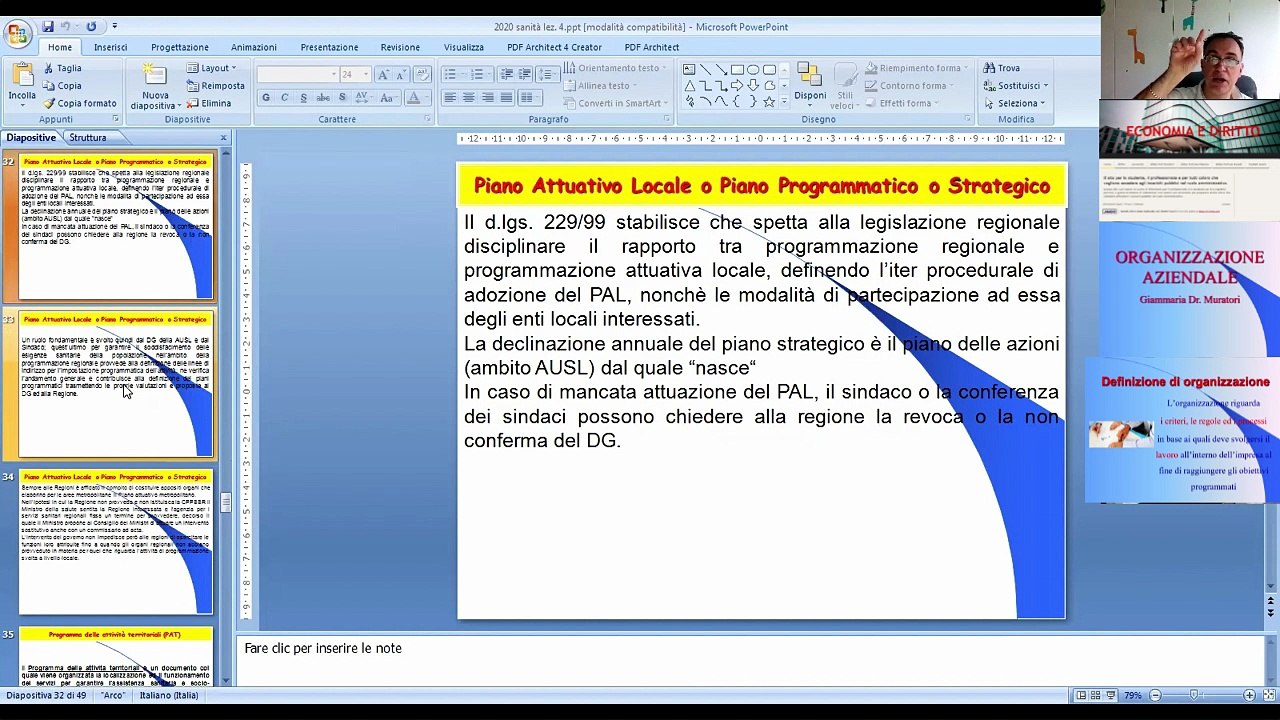Customize the Quick Access toolbar dropdown
The image size is (1280, 720).
click(114, 26)
